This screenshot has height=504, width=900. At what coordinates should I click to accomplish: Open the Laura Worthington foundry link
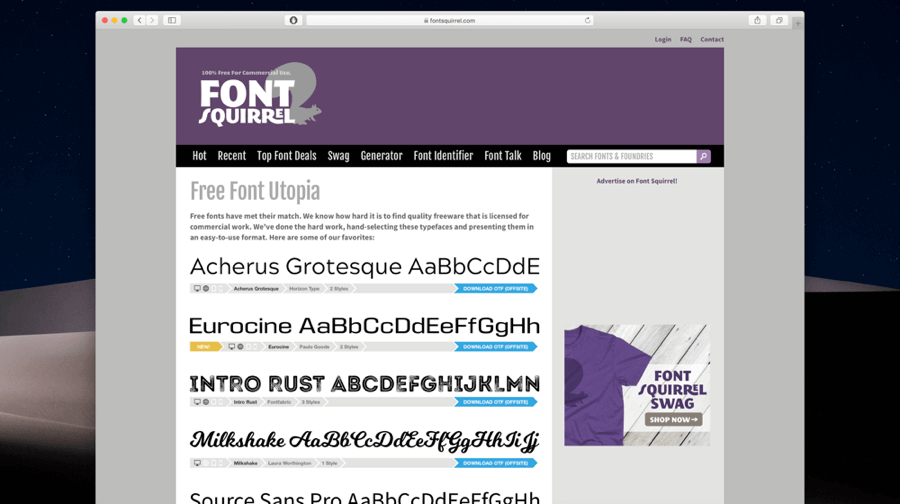click(289, 463)
